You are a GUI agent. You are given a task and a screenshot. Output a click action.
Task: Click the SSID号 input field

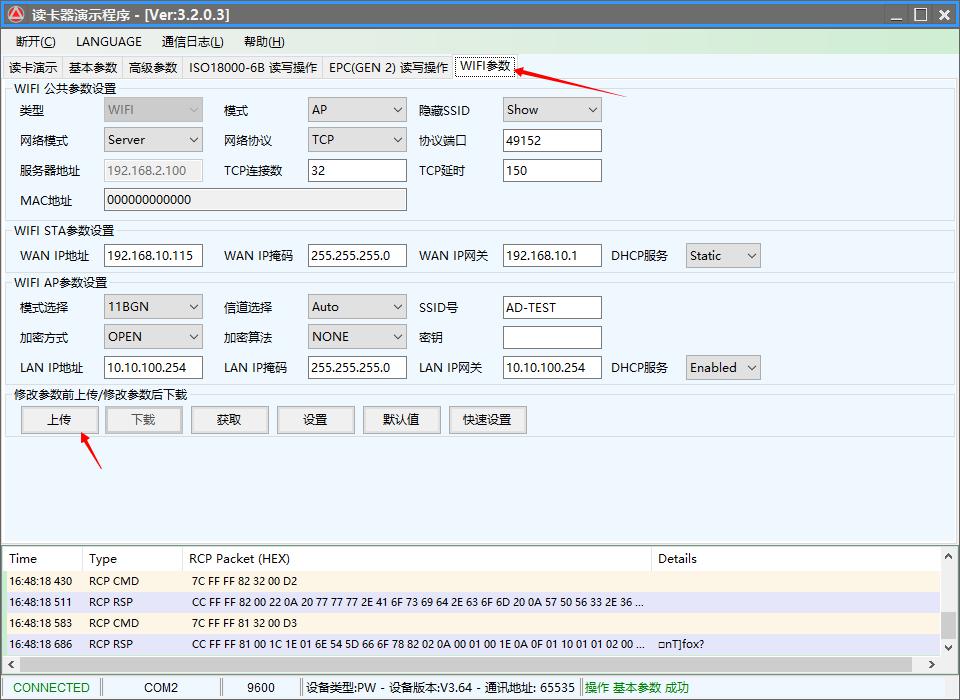(x=552, y=308)
